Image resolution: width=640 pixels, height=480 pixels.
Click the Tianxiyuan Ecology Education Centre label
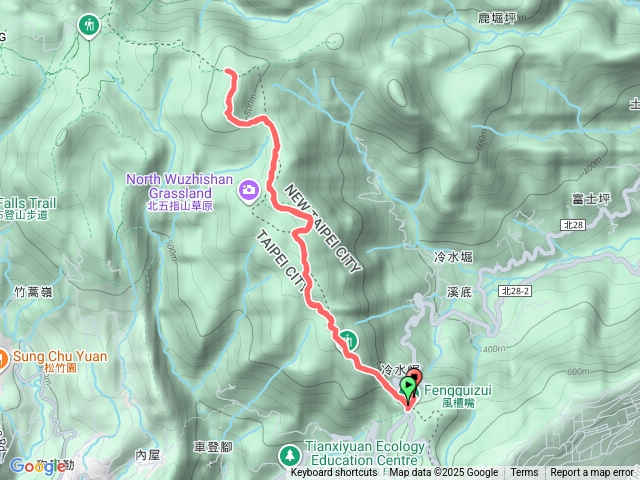click(365, 453)
